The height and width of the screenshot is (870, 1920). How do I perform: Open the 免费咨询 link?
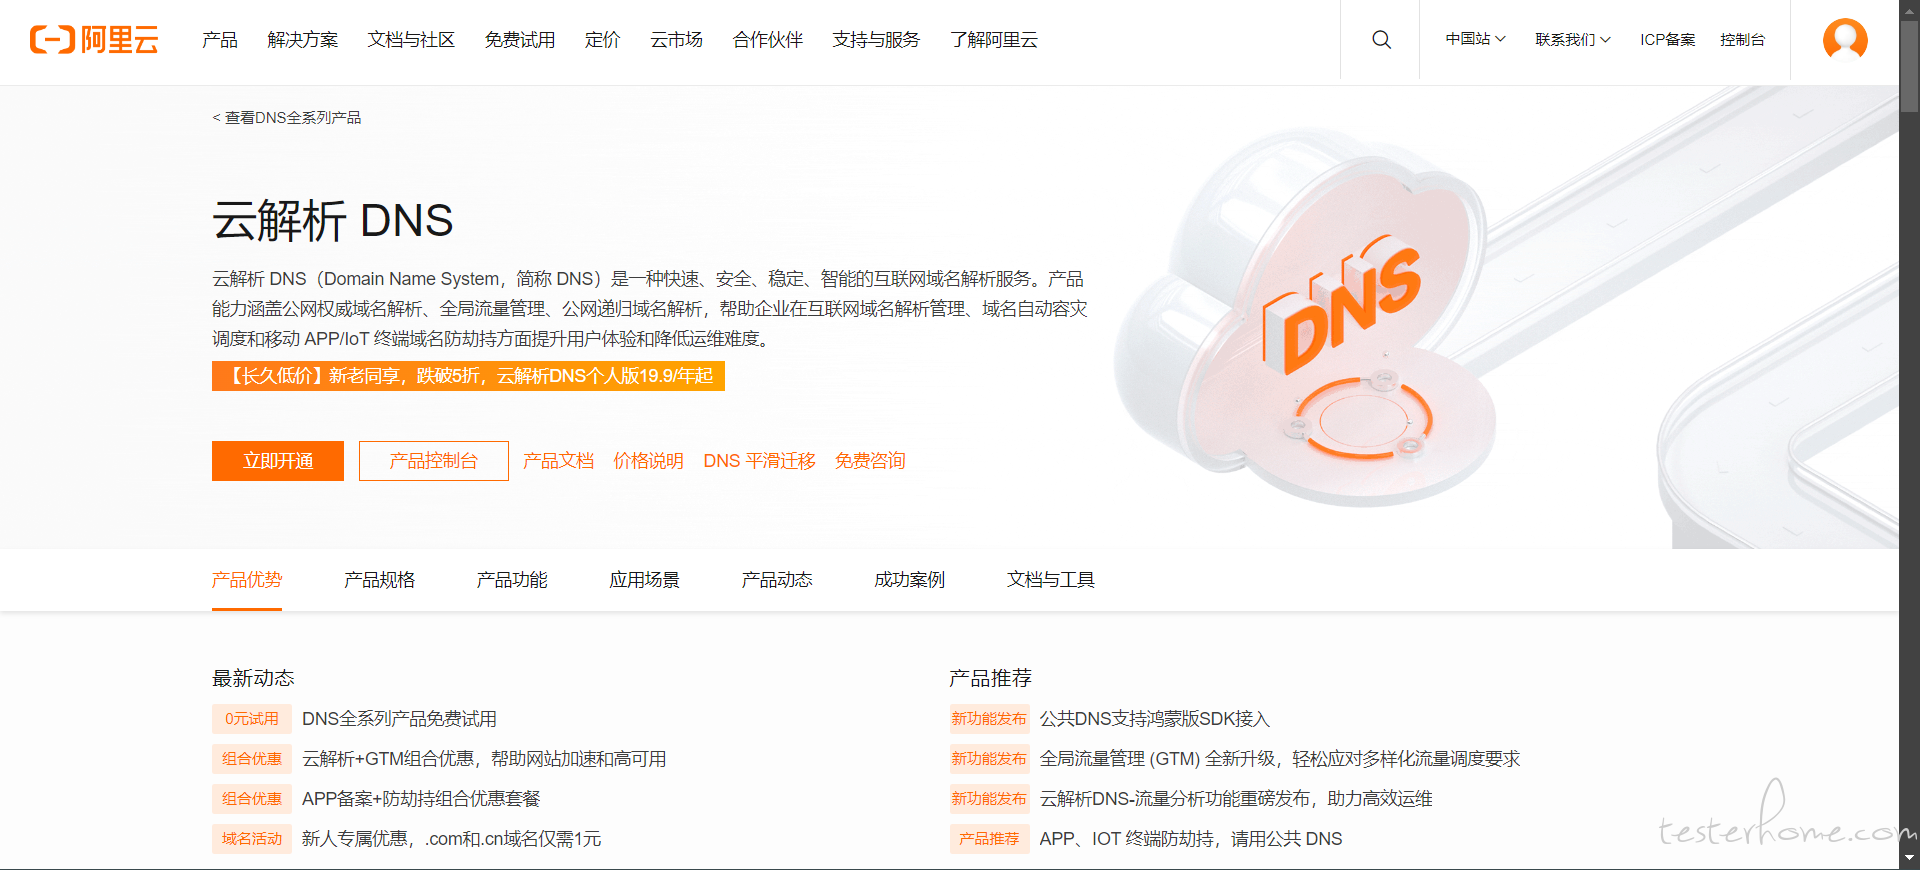point(870,461)
